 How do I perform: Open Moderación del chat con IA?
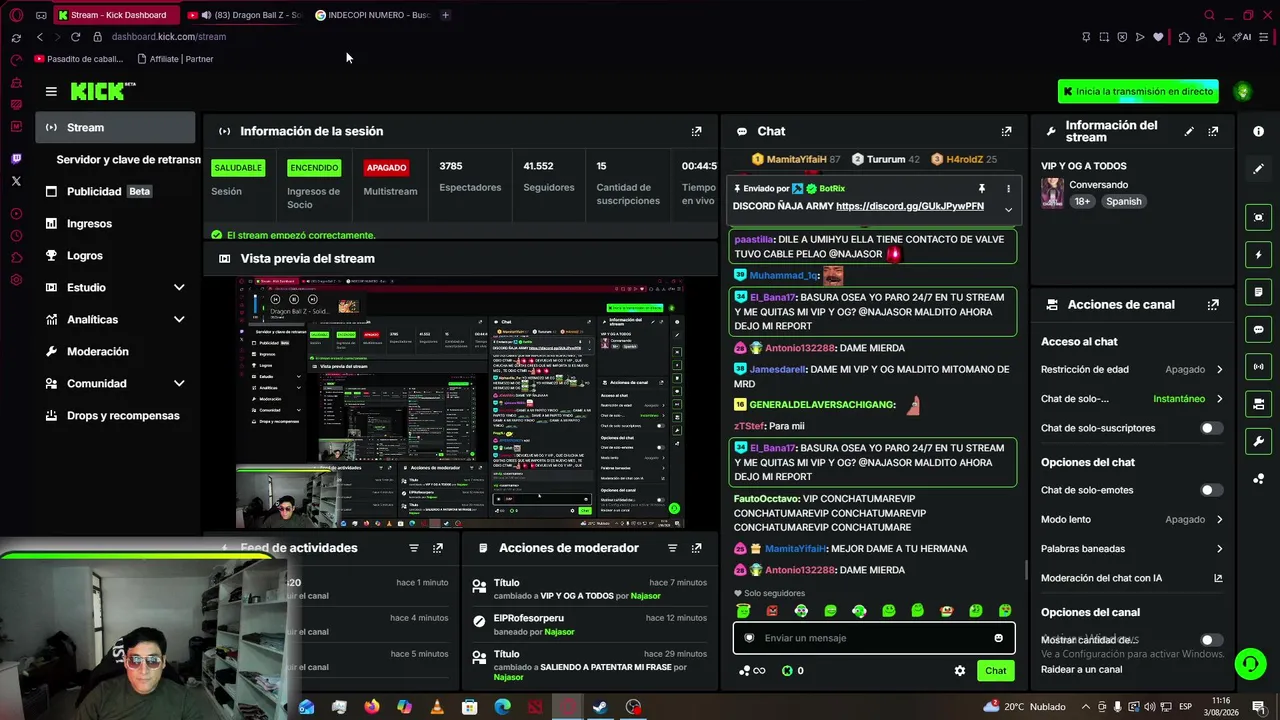1132,578
